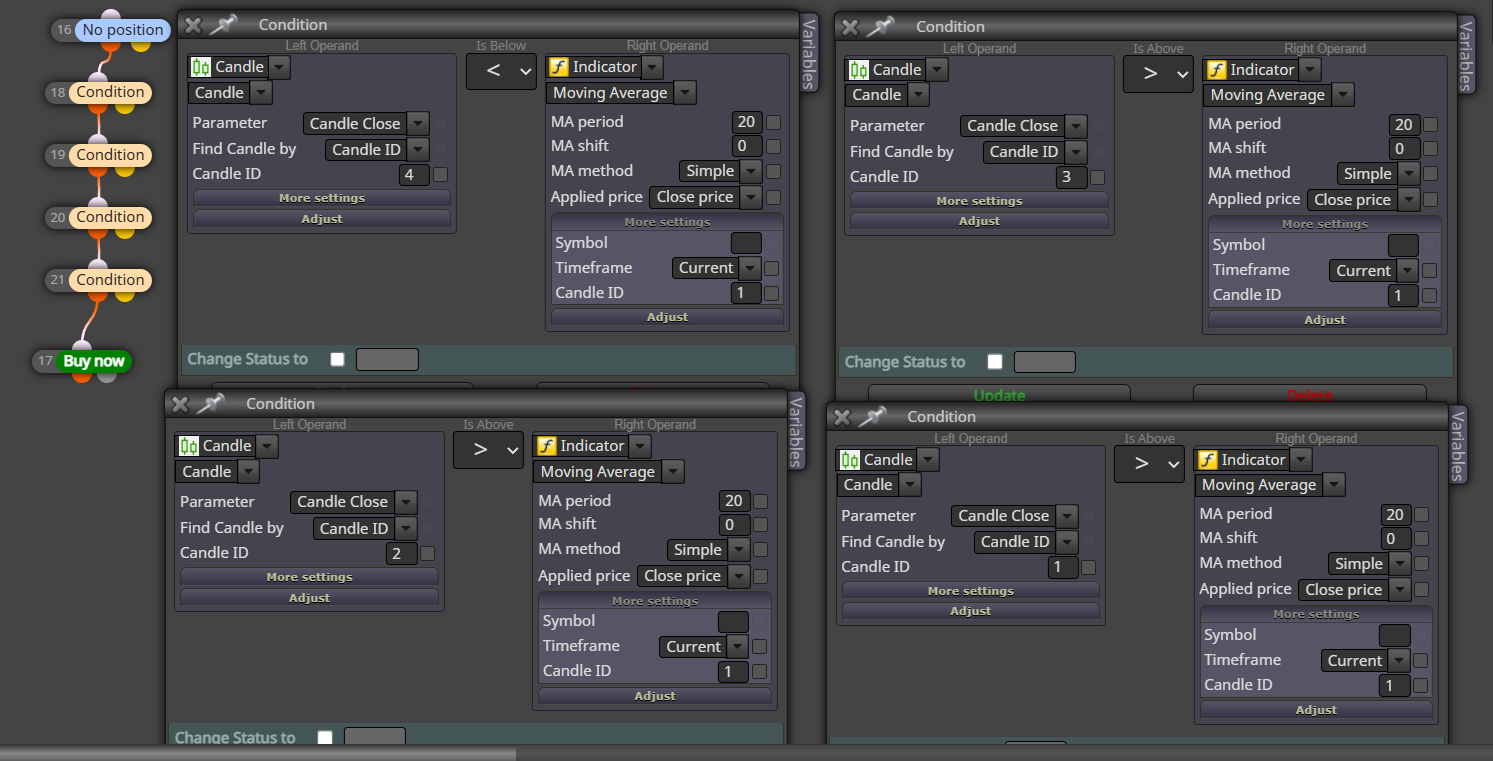The image size is (1493, 761).
Task: Open the less-than operator dropdown
Action: tap(501, 71)
